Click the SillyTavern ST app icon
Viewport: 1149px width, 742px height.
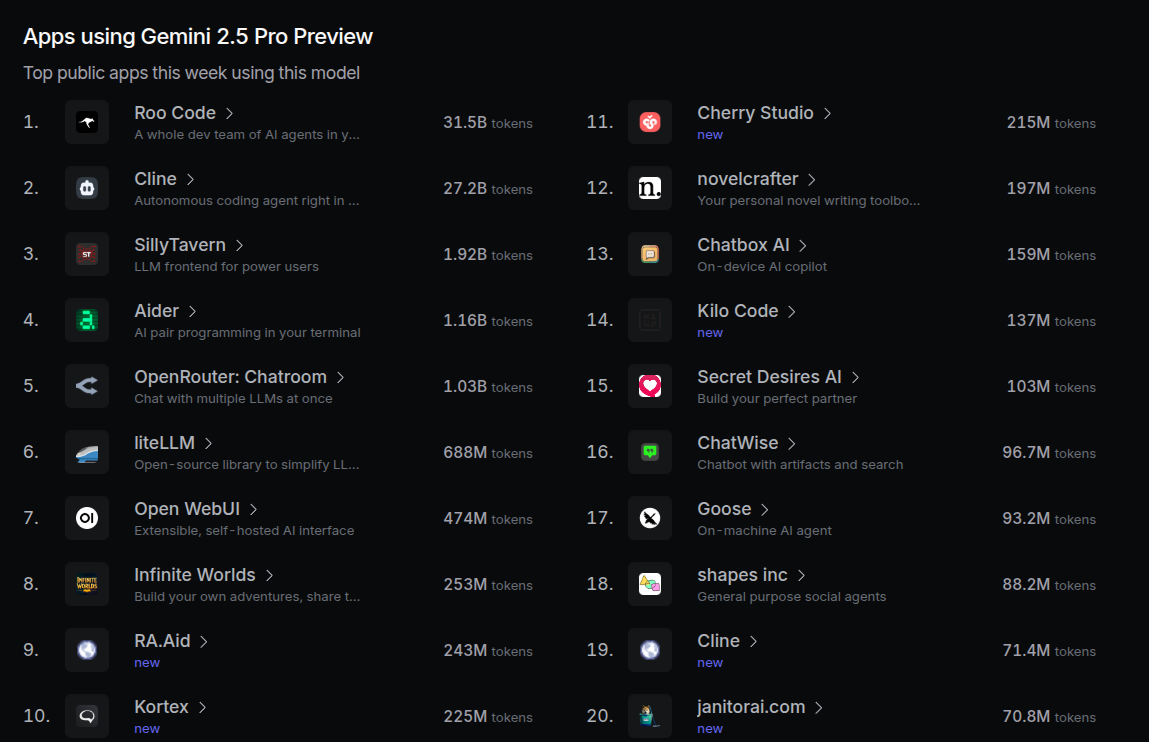86,254
